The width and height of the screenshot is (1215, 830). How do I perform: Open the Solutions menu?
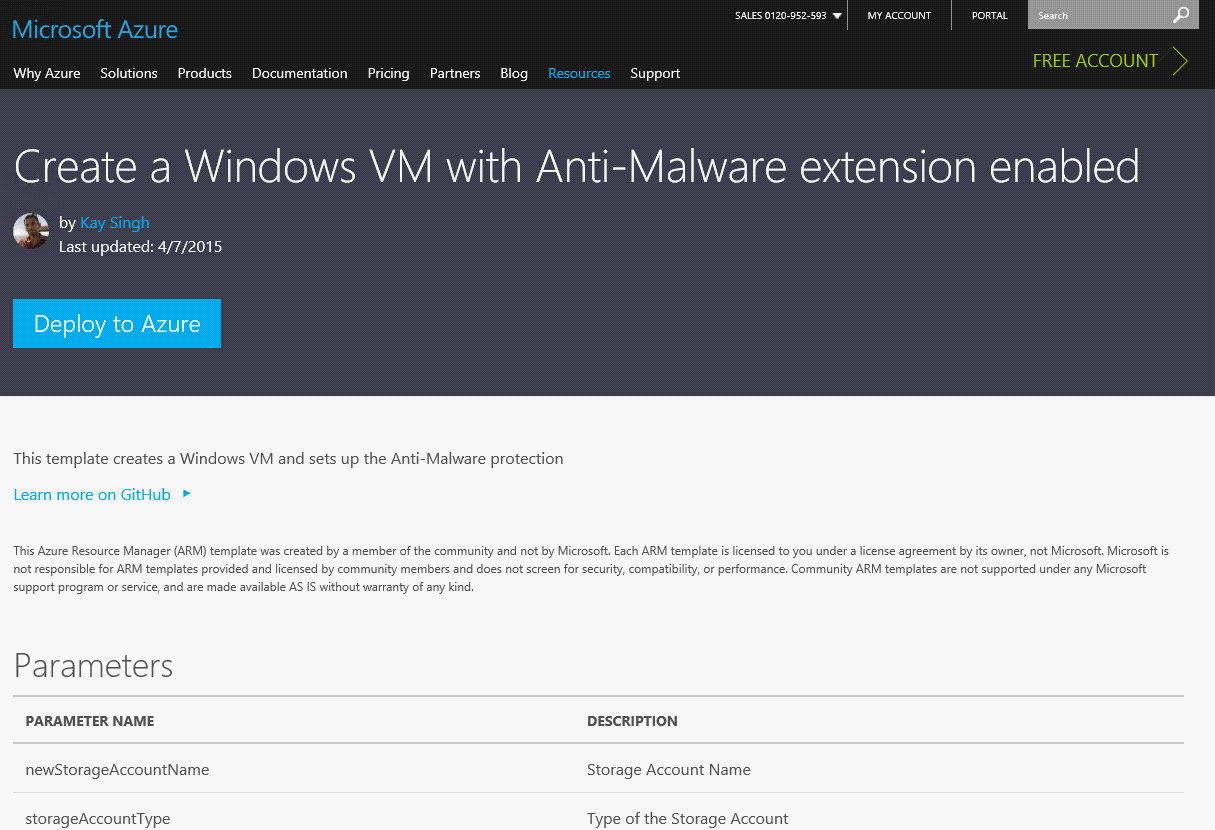pyautogui.click(x=129, y=73)
